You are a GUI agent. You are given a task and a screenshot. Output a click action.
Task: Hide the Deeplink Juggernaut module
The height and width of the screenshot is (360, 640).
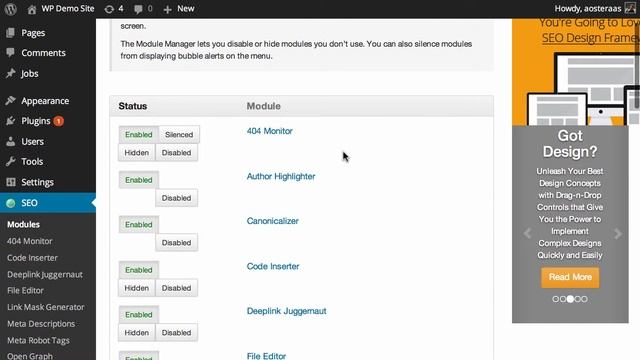(137, 333)
